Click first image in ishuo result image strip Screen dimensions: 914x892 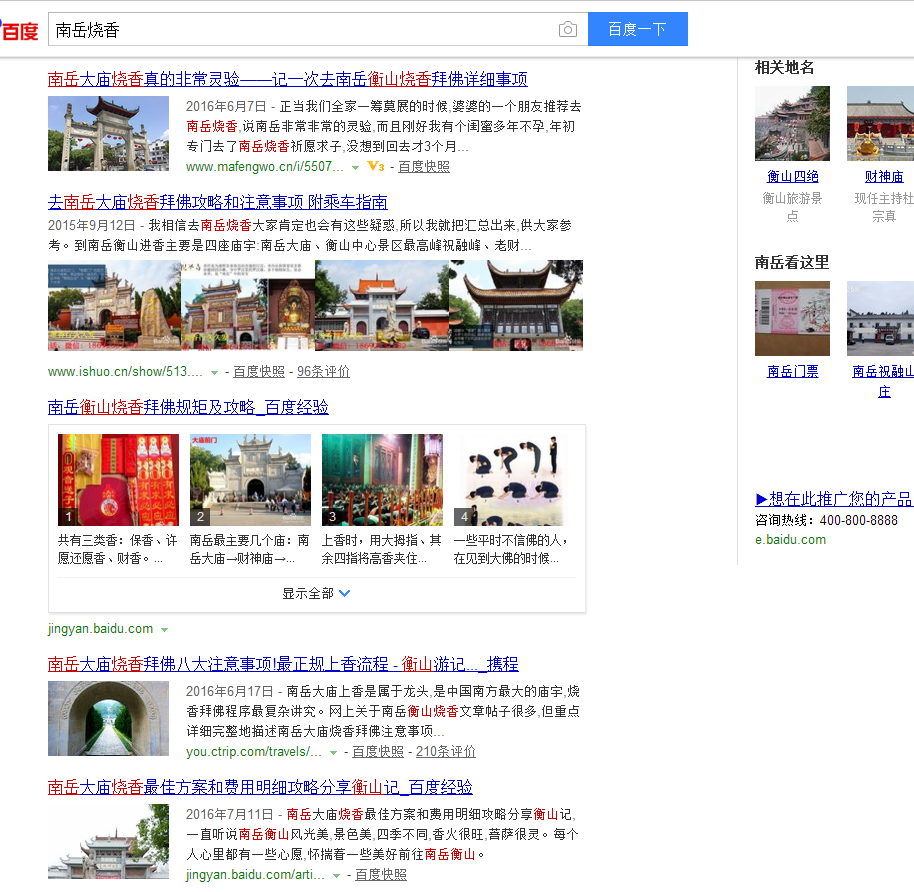pos(114,305)
